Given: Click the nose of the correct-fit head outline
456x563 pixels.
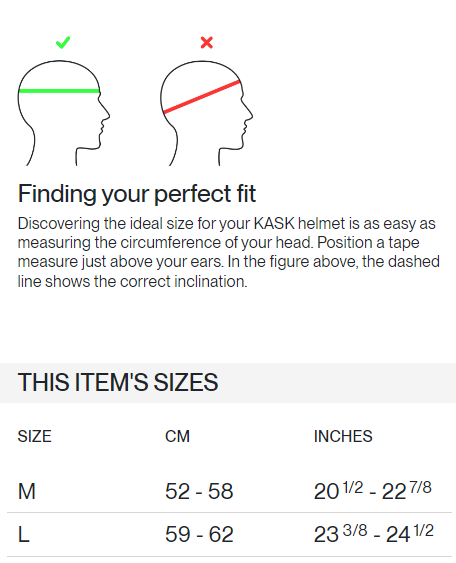Looking at the screenshot, I should (106, 113).
